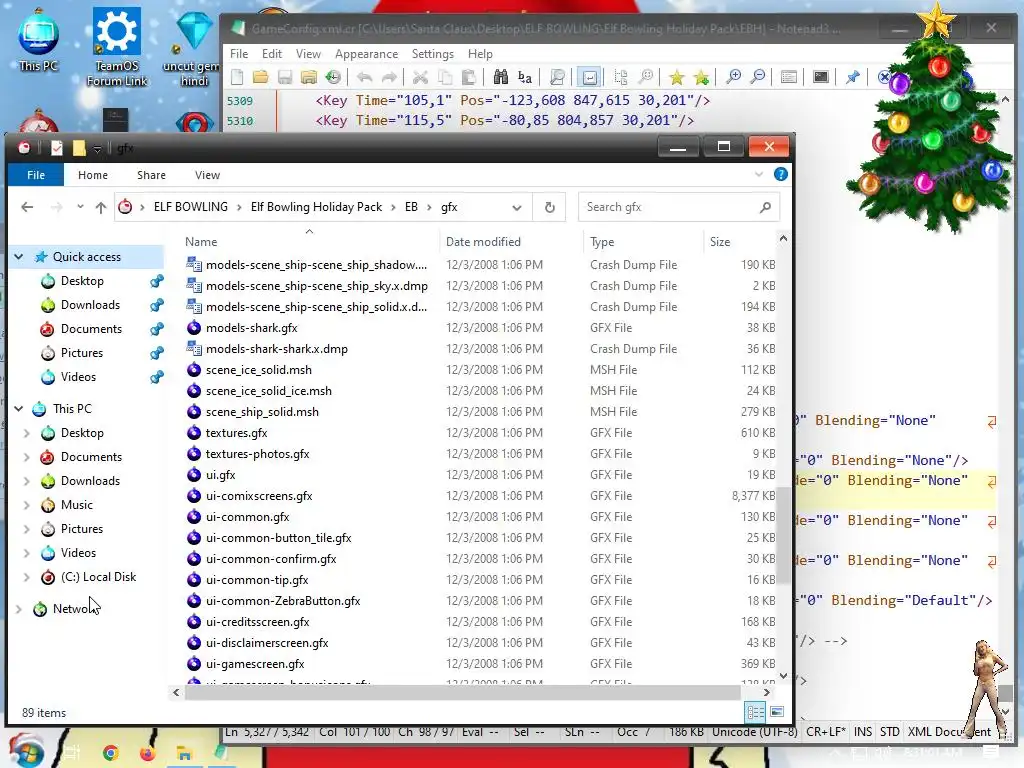Open Find with the binoculars icon

pyautogui.click(x=501, y=78)
